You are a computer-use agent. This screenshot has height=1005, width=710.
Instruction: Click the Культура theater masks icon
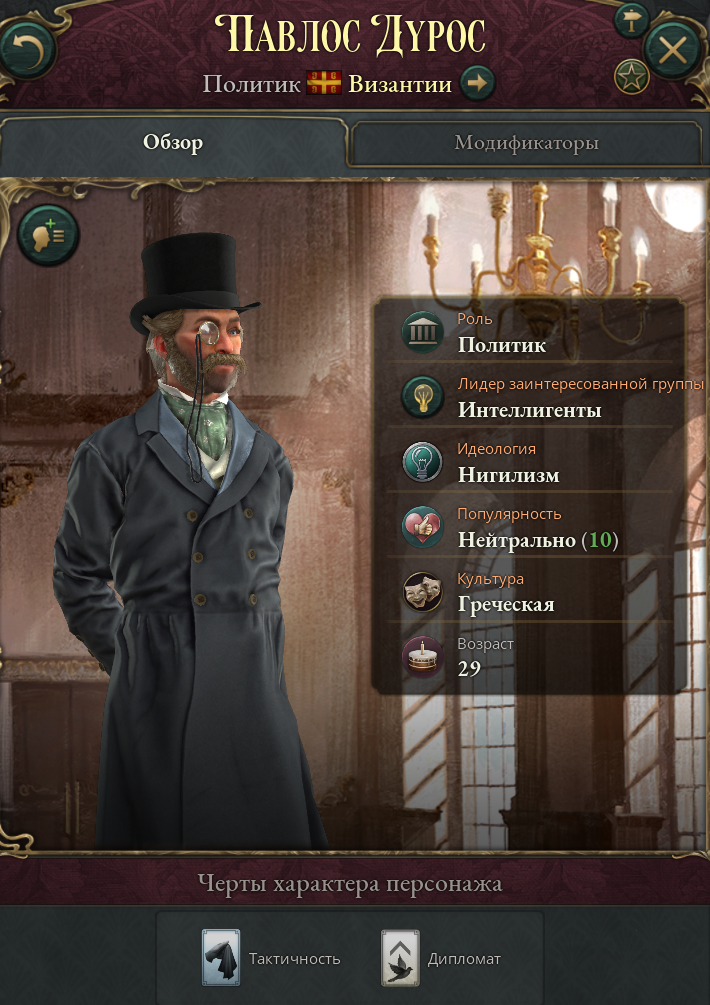(x=422, y=592)
